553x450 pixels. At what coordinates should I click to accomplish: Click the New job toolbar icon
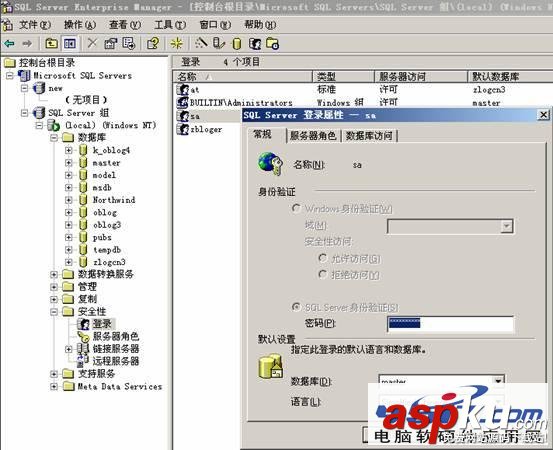(x=273, y=44)
